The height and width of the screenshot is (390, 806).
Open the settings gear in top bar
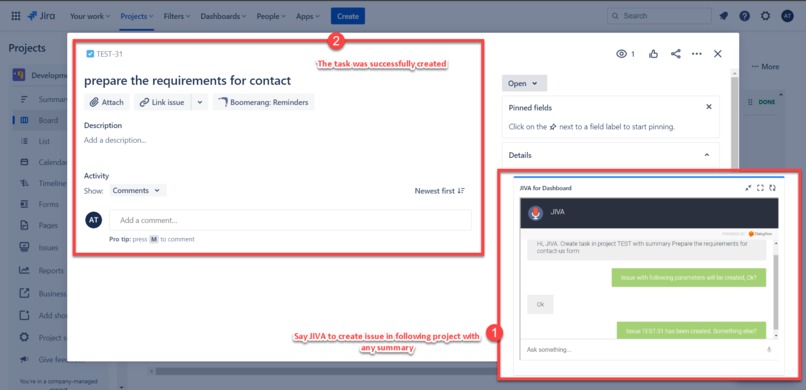click(765, 16)
